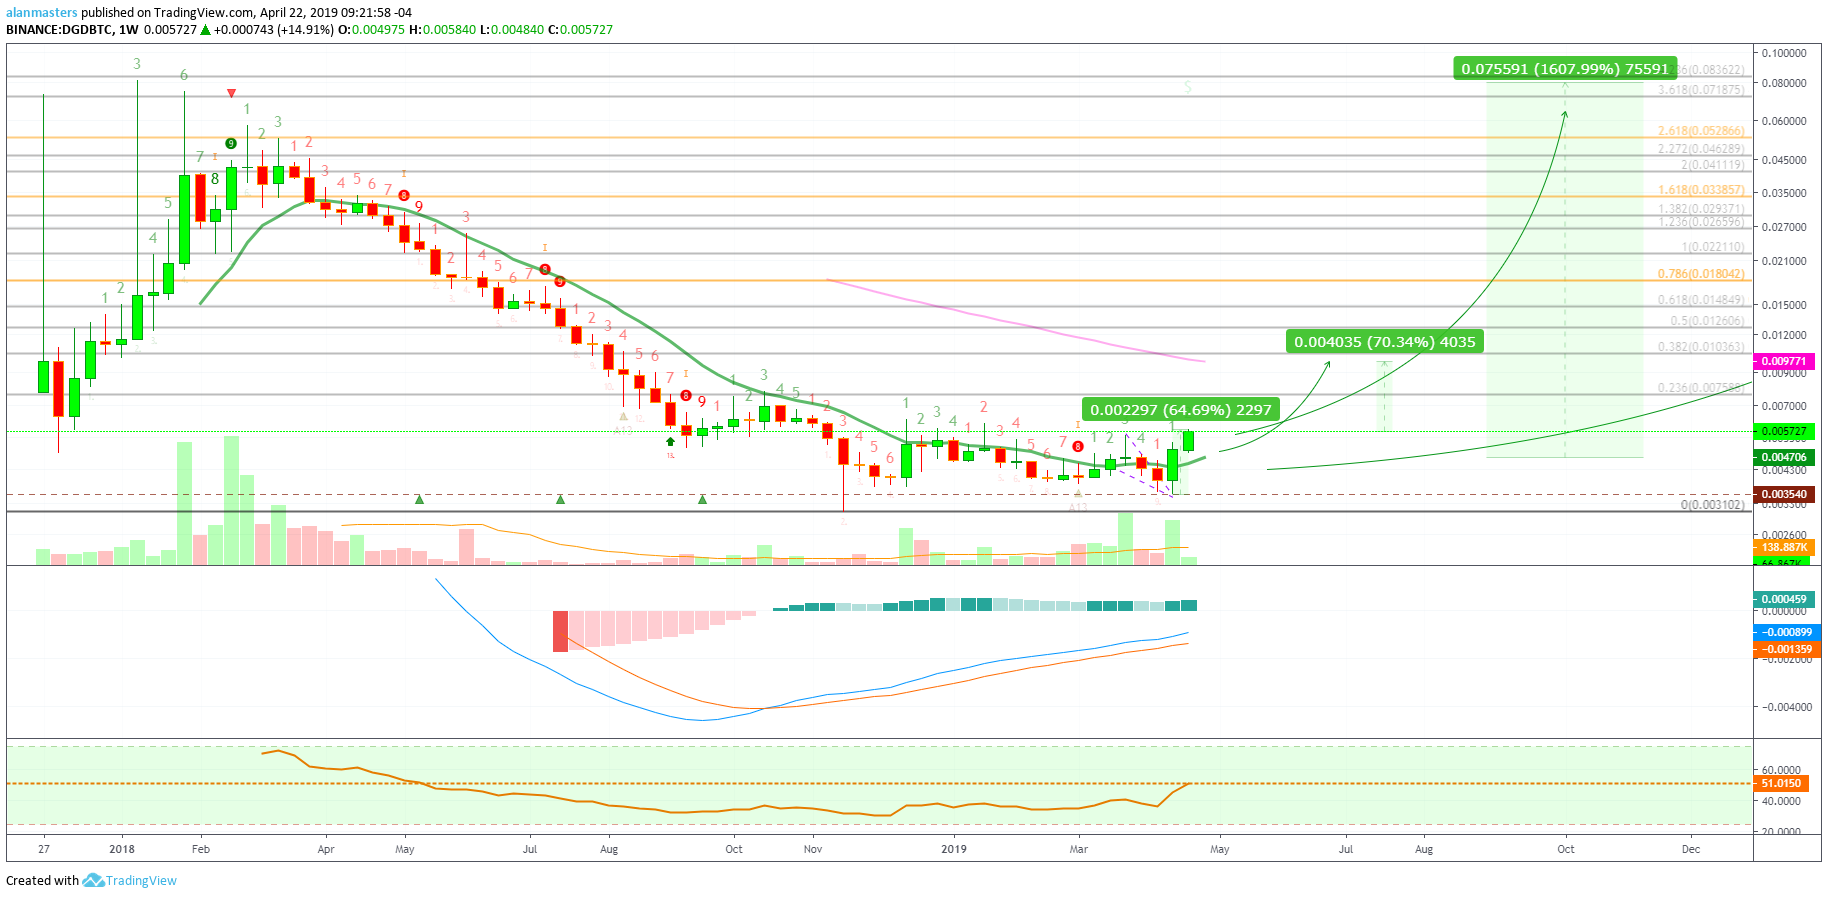Select Fibonacci label 0.382(0.010363)
1828x898 pixels.
click(1700, 347)
